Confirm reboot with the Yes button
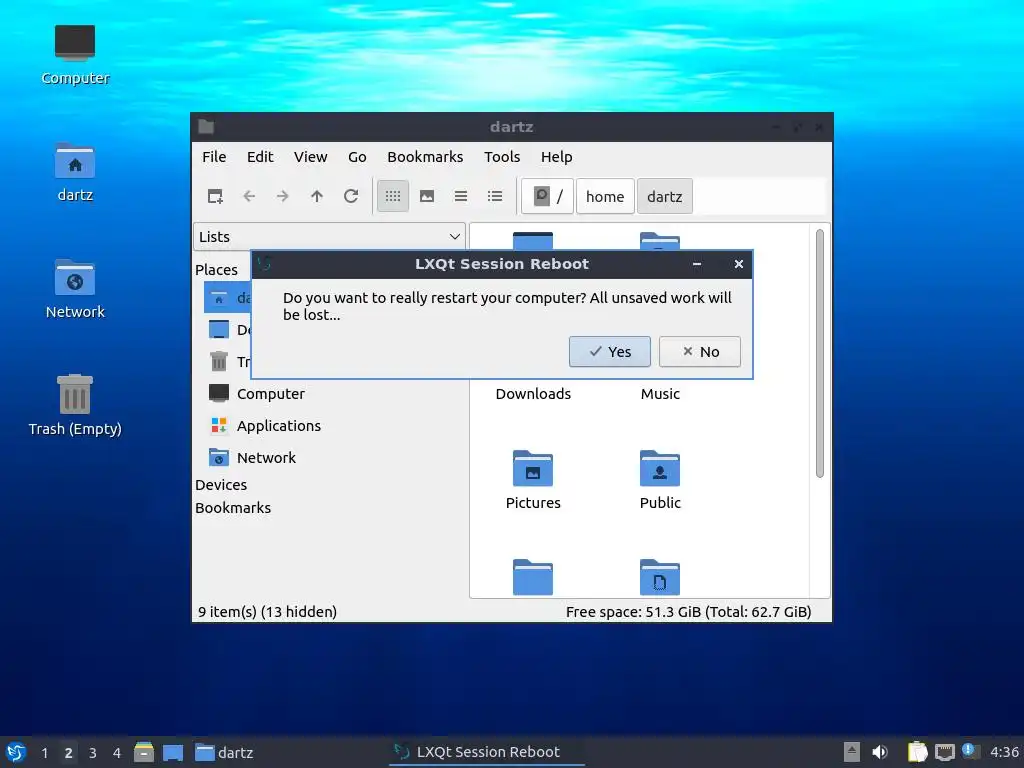The height and width of the screenshot is (768, 1024). (609, 351)
